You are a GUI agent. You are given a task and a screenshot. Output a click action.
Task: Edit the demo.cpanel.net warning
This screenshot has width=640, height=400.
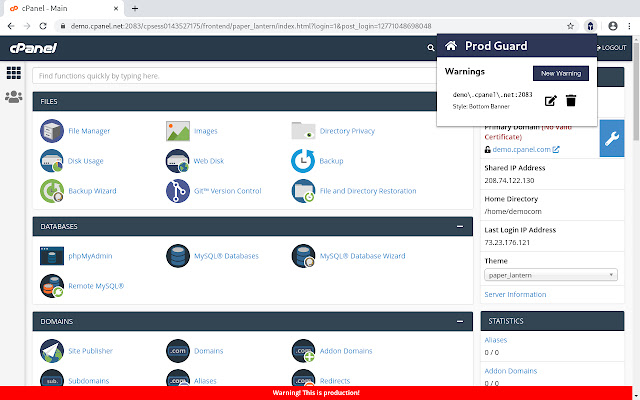click(551, 100)
